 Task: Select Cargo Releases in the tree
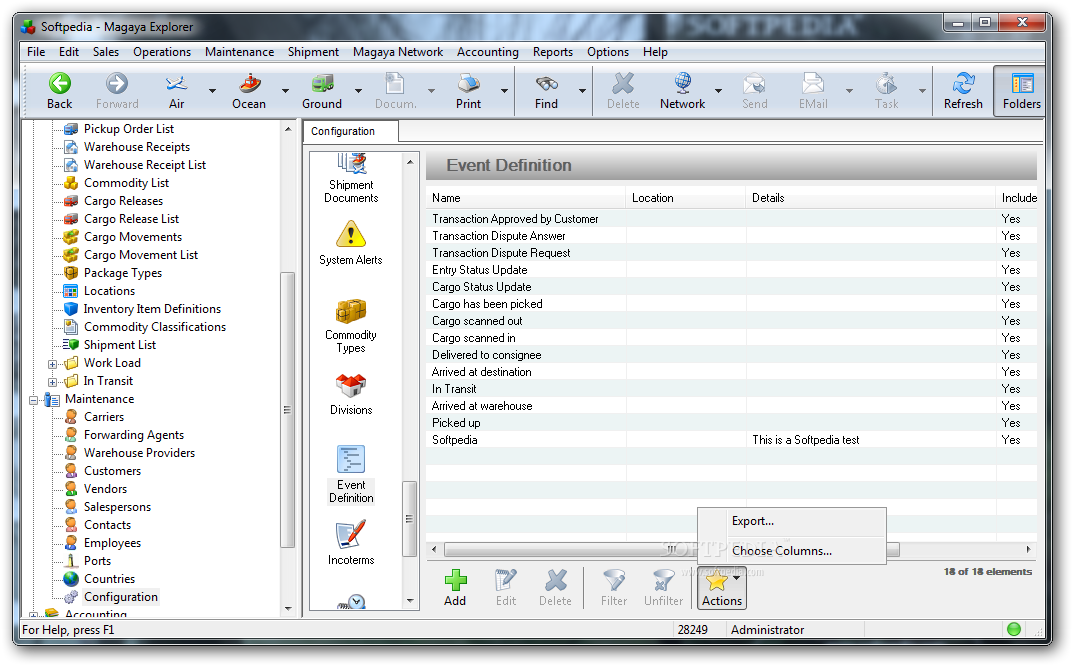pyautogui.click(x=123, y=201)
